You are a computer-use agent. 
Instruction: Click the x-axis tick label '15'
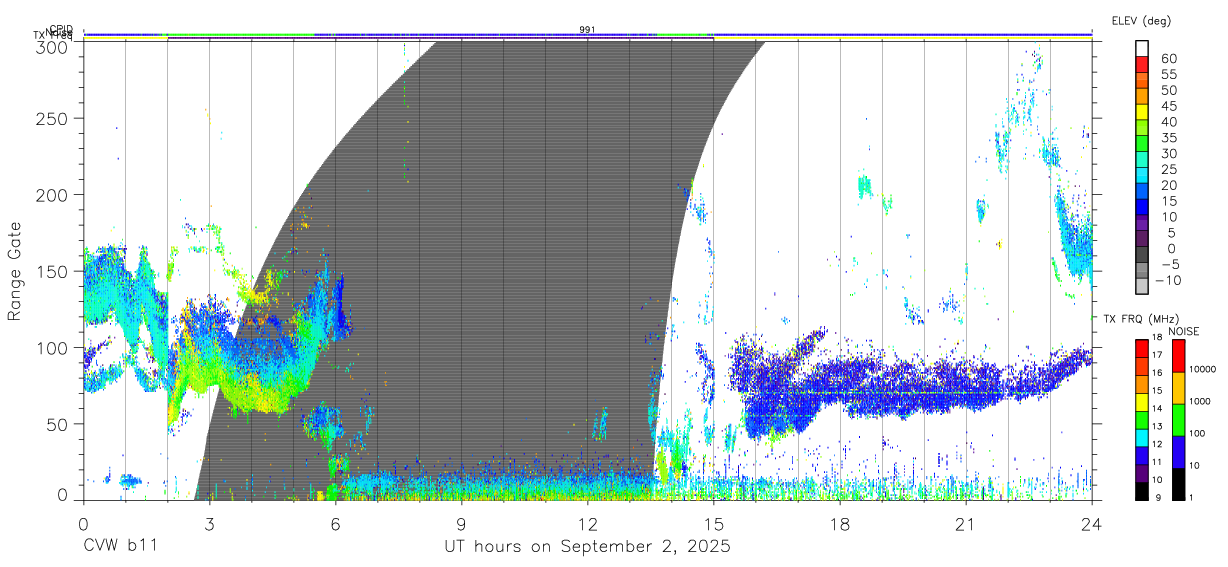click(714, 524)
